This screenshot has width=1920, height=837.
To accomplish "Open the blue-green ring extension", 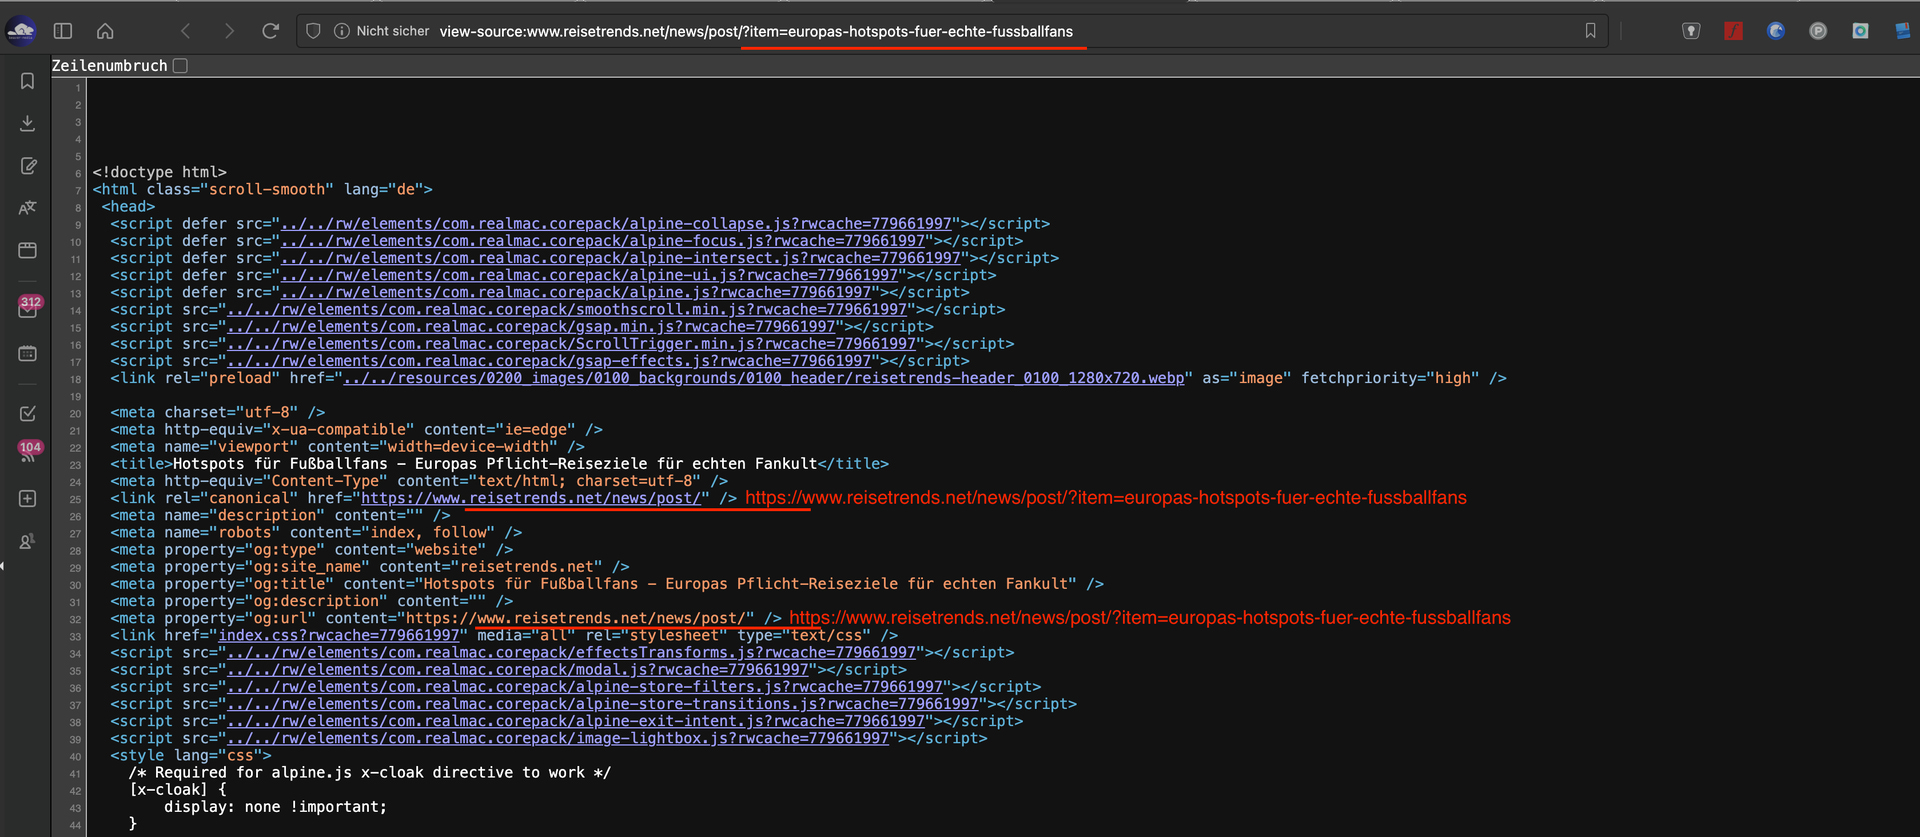I will pos(1860,31).
